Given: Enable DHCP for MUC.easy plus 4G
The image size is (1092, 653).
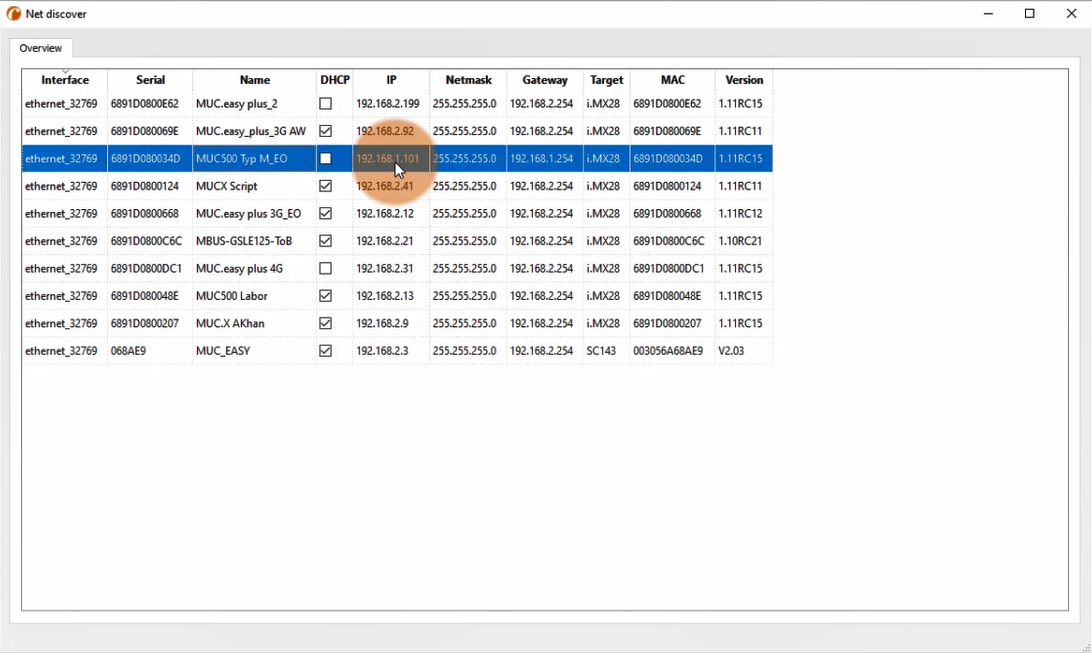Looking at the screenshot, I should pos(325,268).
